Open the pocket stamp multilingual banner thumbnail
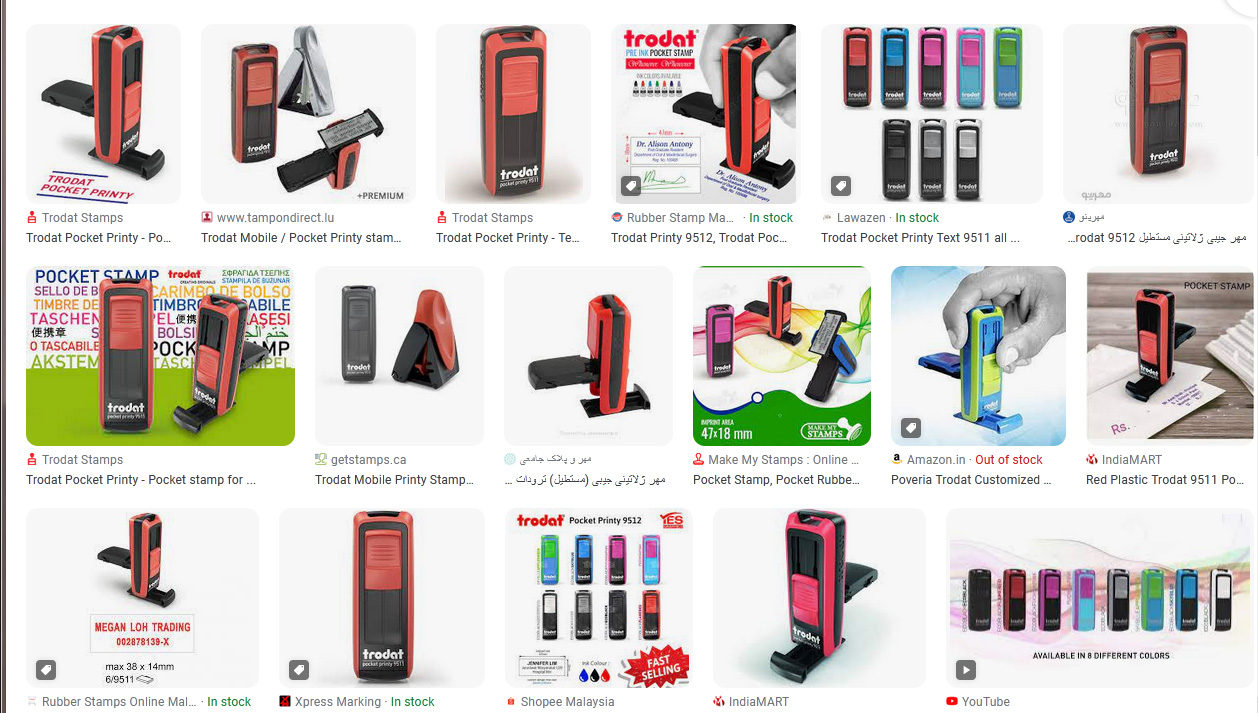 pos(160,356)
